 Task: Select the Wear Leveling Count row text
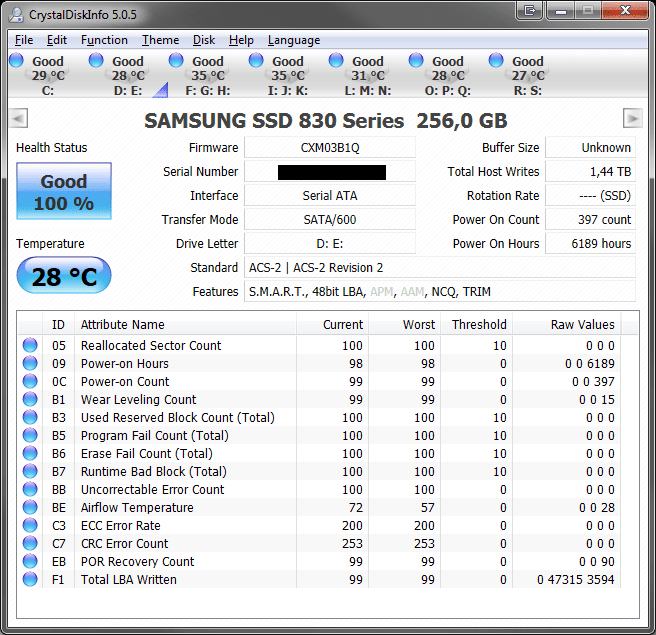coord(138,399)
